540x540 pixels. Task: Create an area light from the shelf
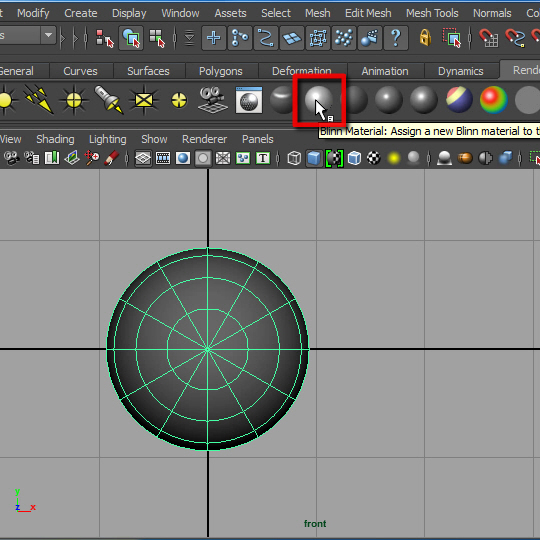(x=144, y=100)
